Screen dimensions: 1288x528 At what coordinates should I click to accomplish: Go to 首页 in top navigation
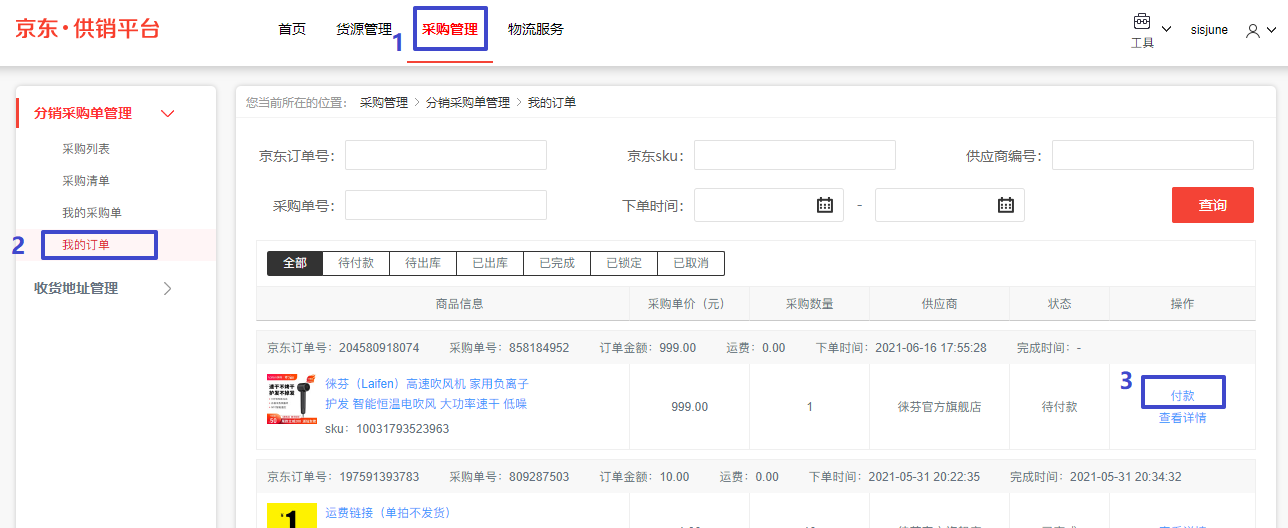click(292, 29)
